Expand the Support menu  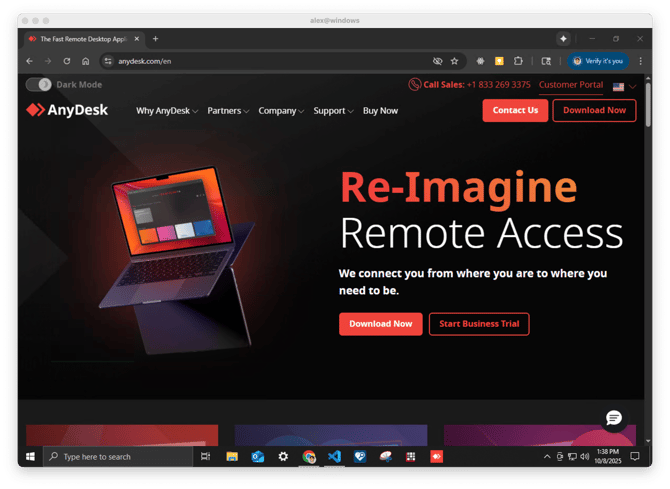(x=333, y=111)
